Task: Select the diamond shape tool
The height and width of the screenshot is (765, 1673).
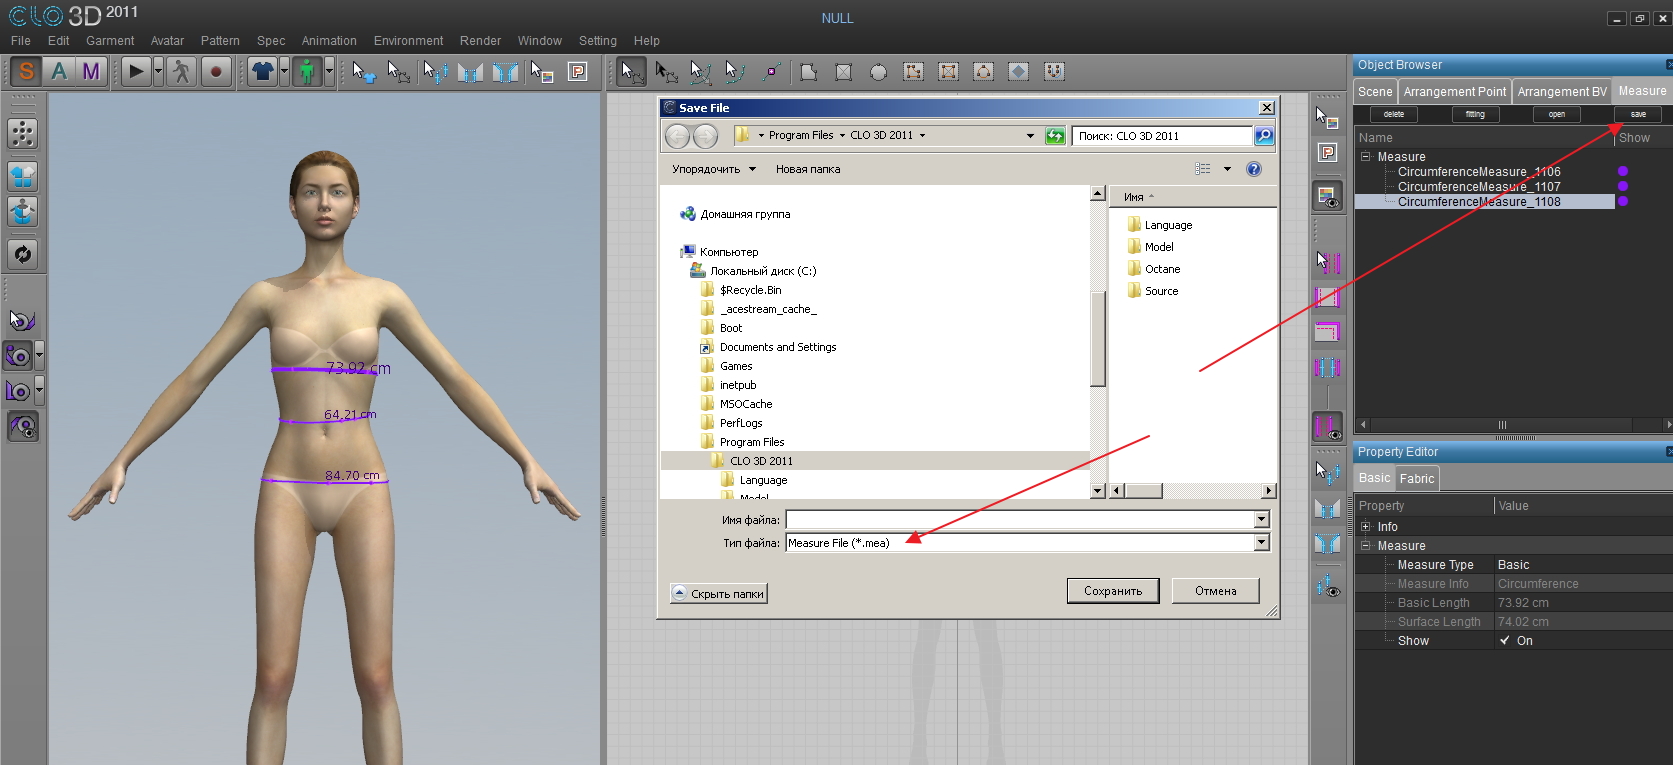Action: point(1018,72)
